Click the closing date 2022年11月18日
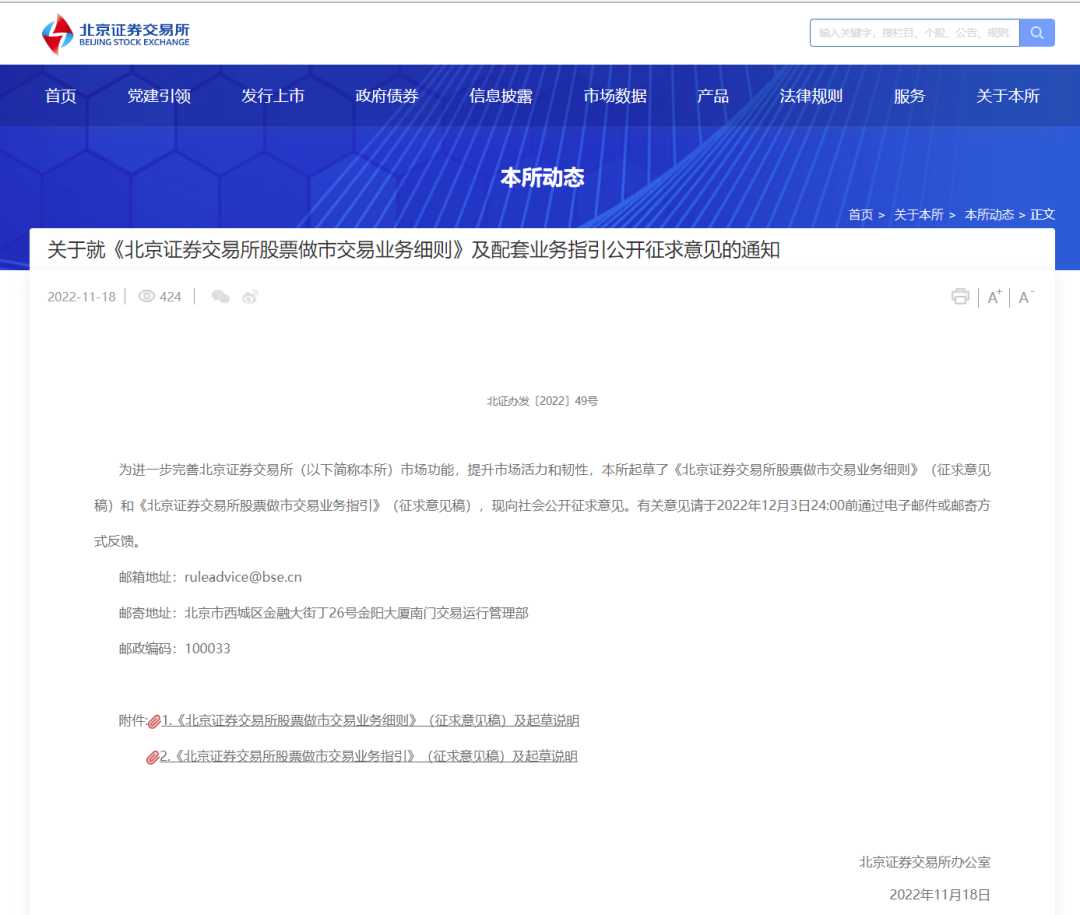 [939, 895]
